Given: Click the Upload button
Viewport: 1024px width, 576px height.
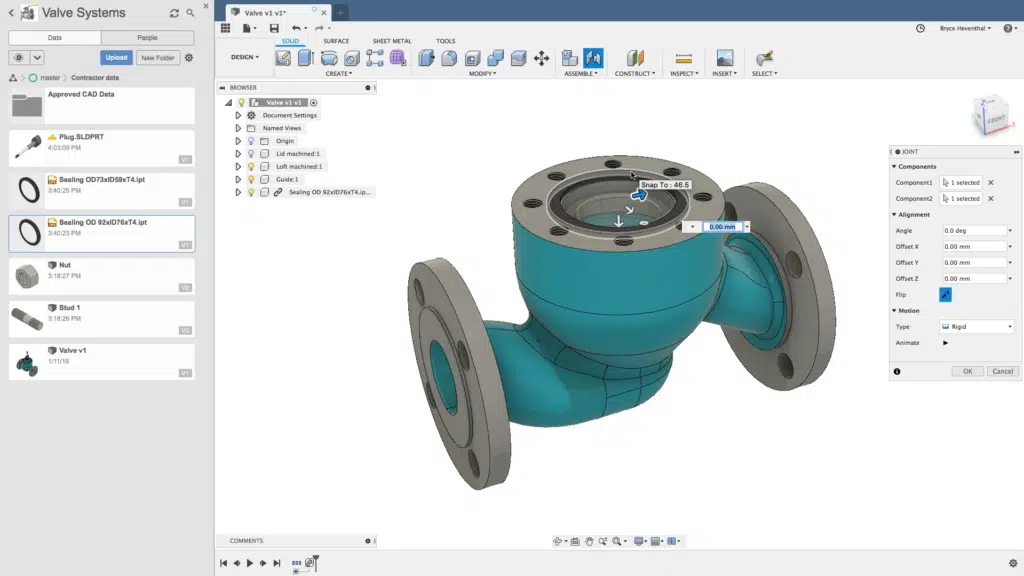Looking at the screenshot, I should click(x=115, y=57).
